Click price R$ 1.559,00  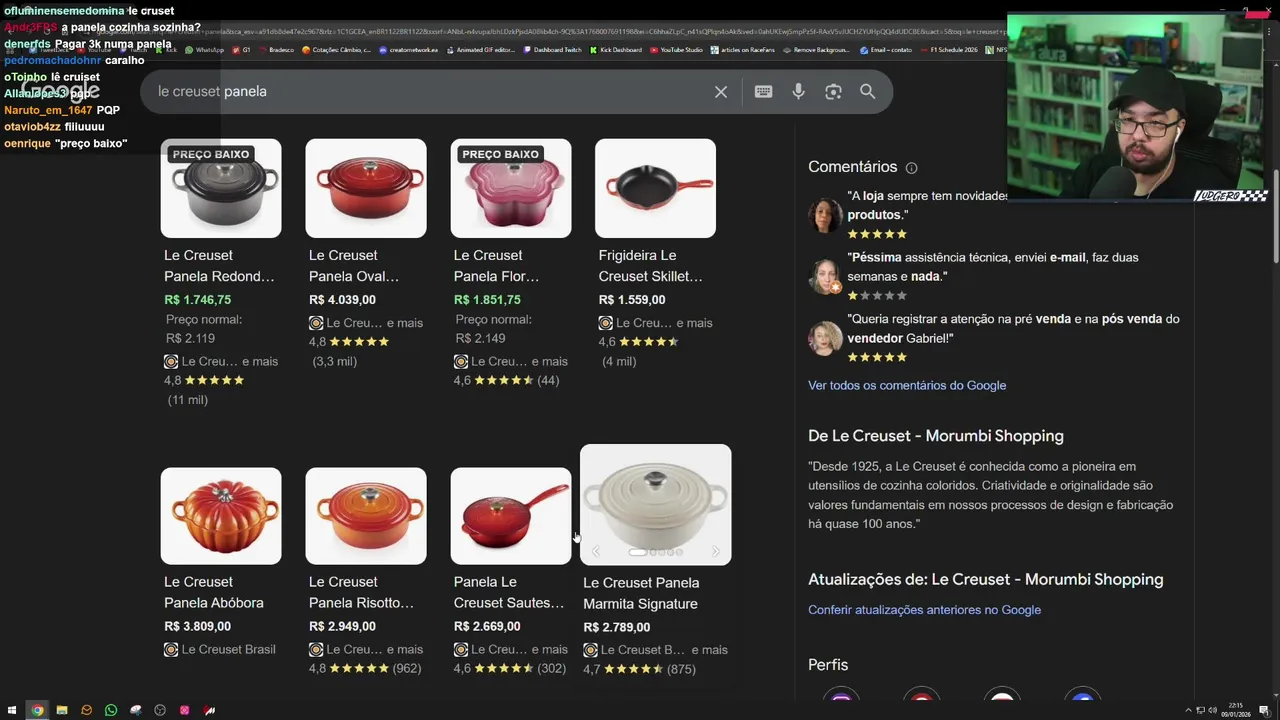(x=632, y=300)
